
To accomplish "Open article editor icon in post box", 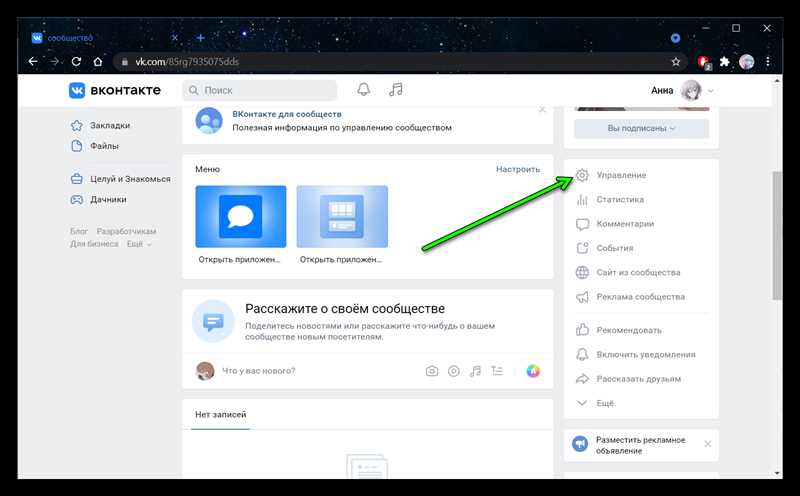I will [x=497, y=371].
